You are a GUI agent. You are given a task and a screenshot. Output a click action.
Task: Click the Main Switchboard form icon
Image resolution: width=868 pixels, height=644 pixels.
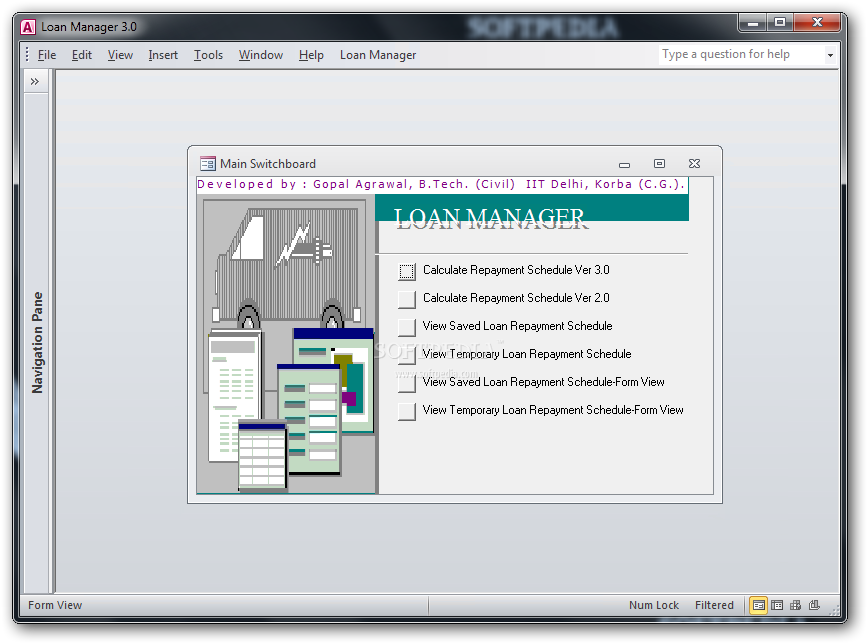(x=208, y=164)
